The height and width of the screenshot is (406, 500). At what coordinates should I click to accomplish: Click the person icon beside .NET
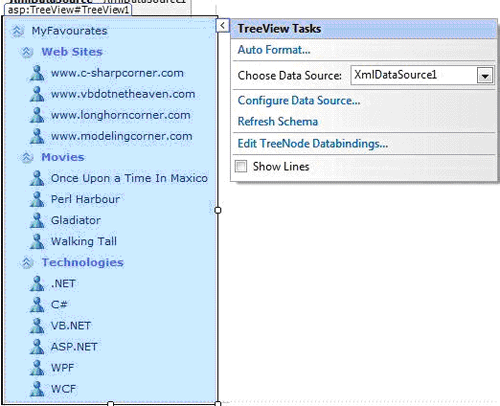(37, 283)
